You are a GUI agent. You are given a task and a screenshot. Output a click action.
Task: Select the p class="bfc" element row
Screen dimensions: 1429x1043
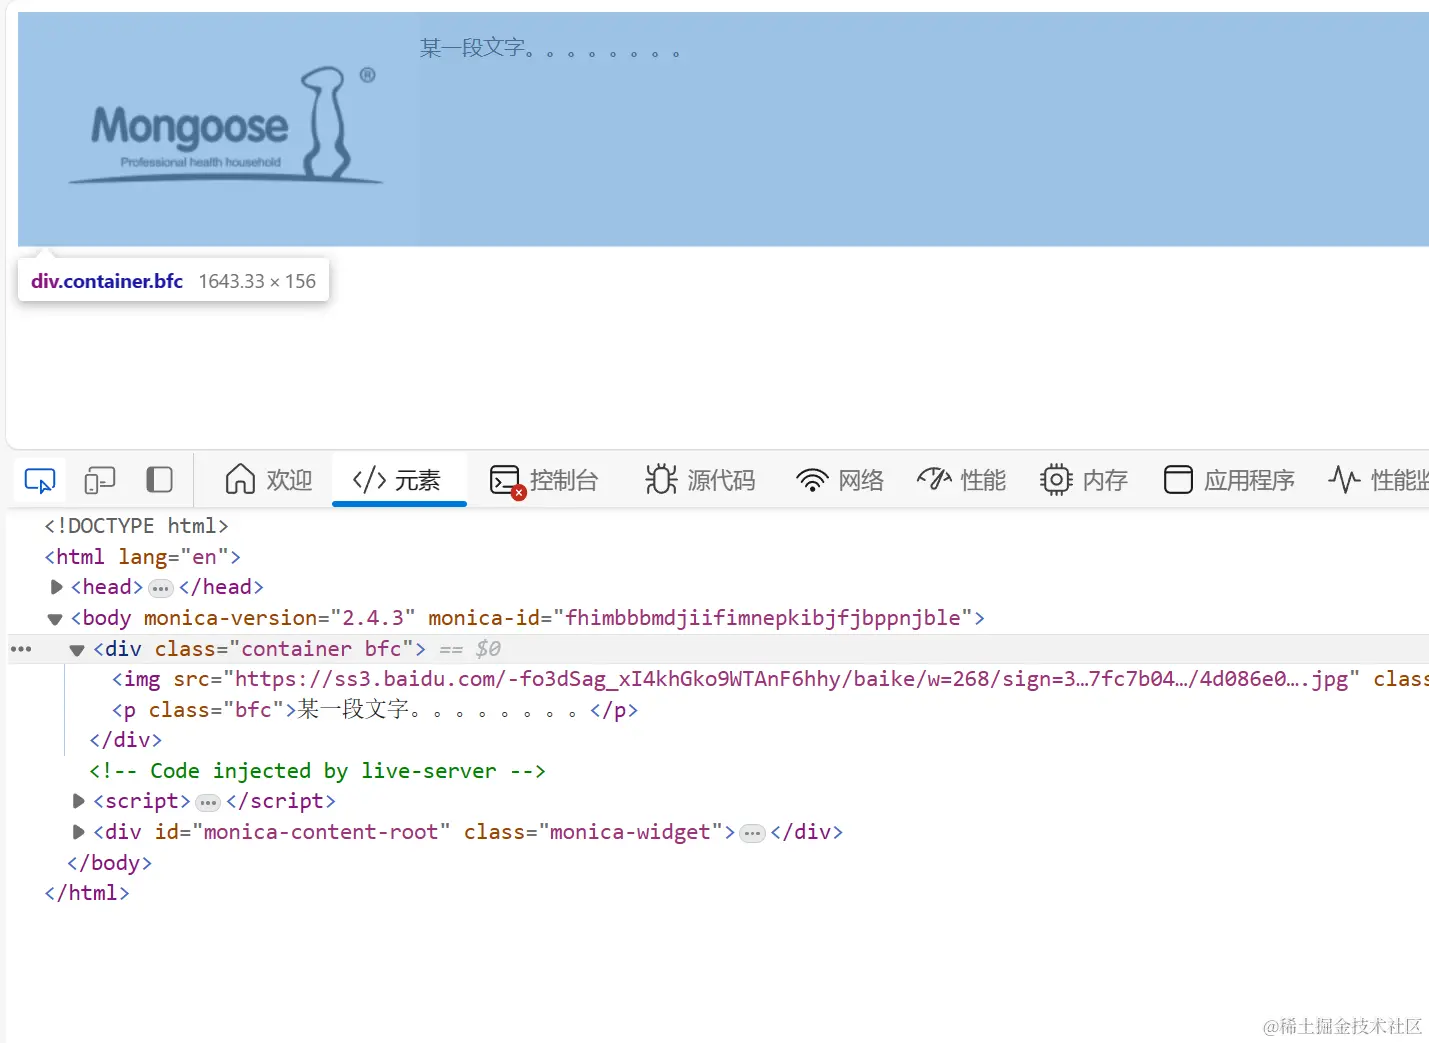pyautogui.click(x=375, y=710)
